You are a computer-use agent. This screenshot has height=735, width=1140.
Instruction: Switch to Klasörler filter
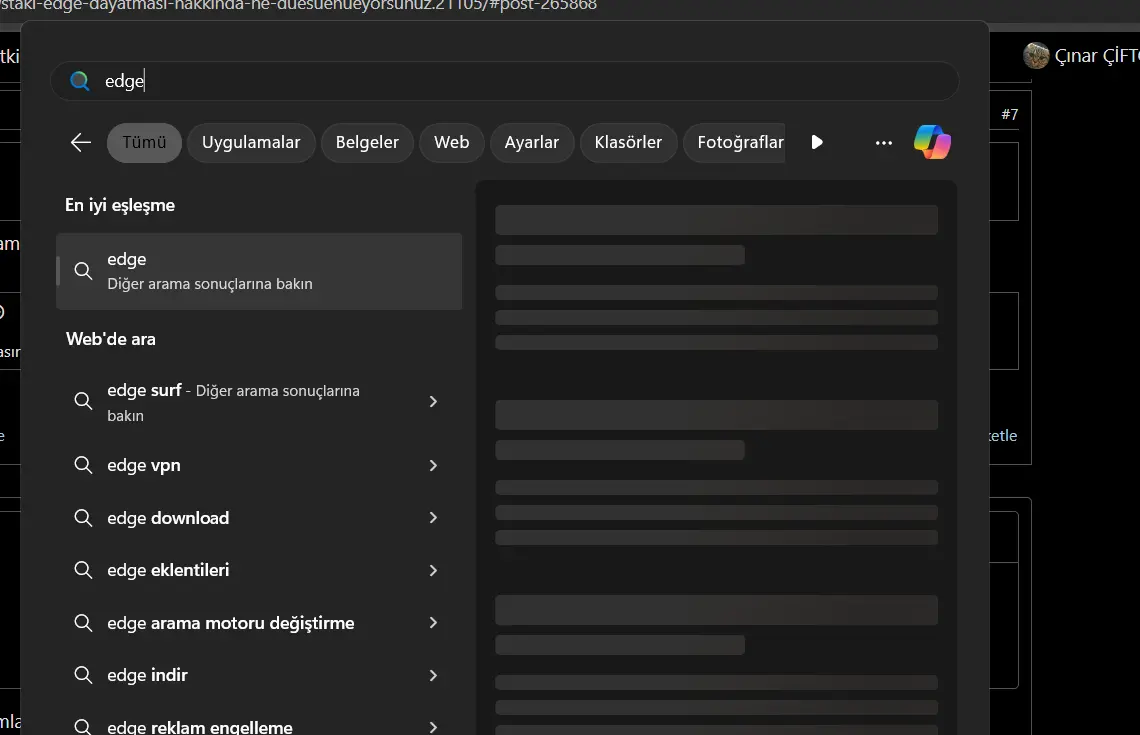(628, 142)
